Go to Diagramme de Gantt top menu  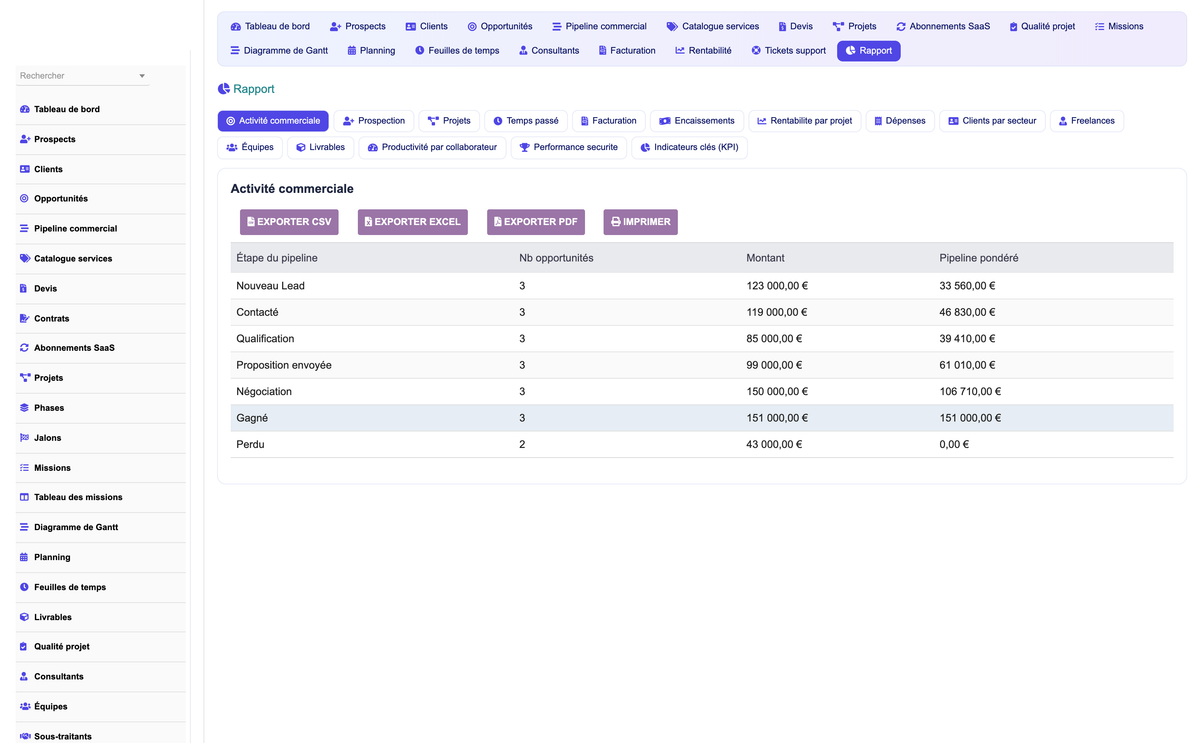(x=279, y=50)
